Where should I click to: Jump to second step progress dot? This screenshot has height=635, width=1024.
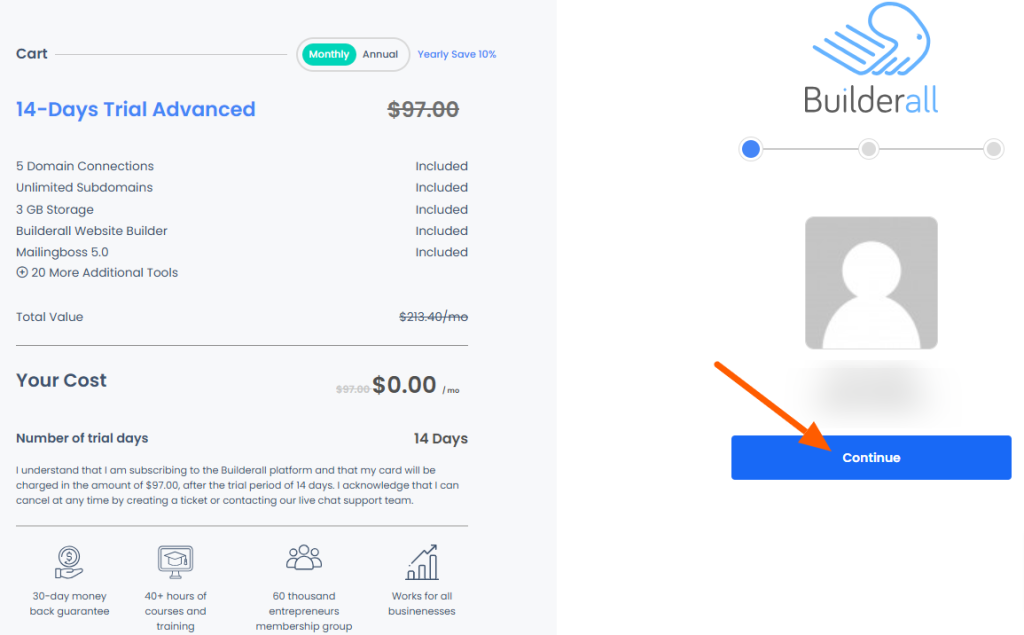pos(868,149)
